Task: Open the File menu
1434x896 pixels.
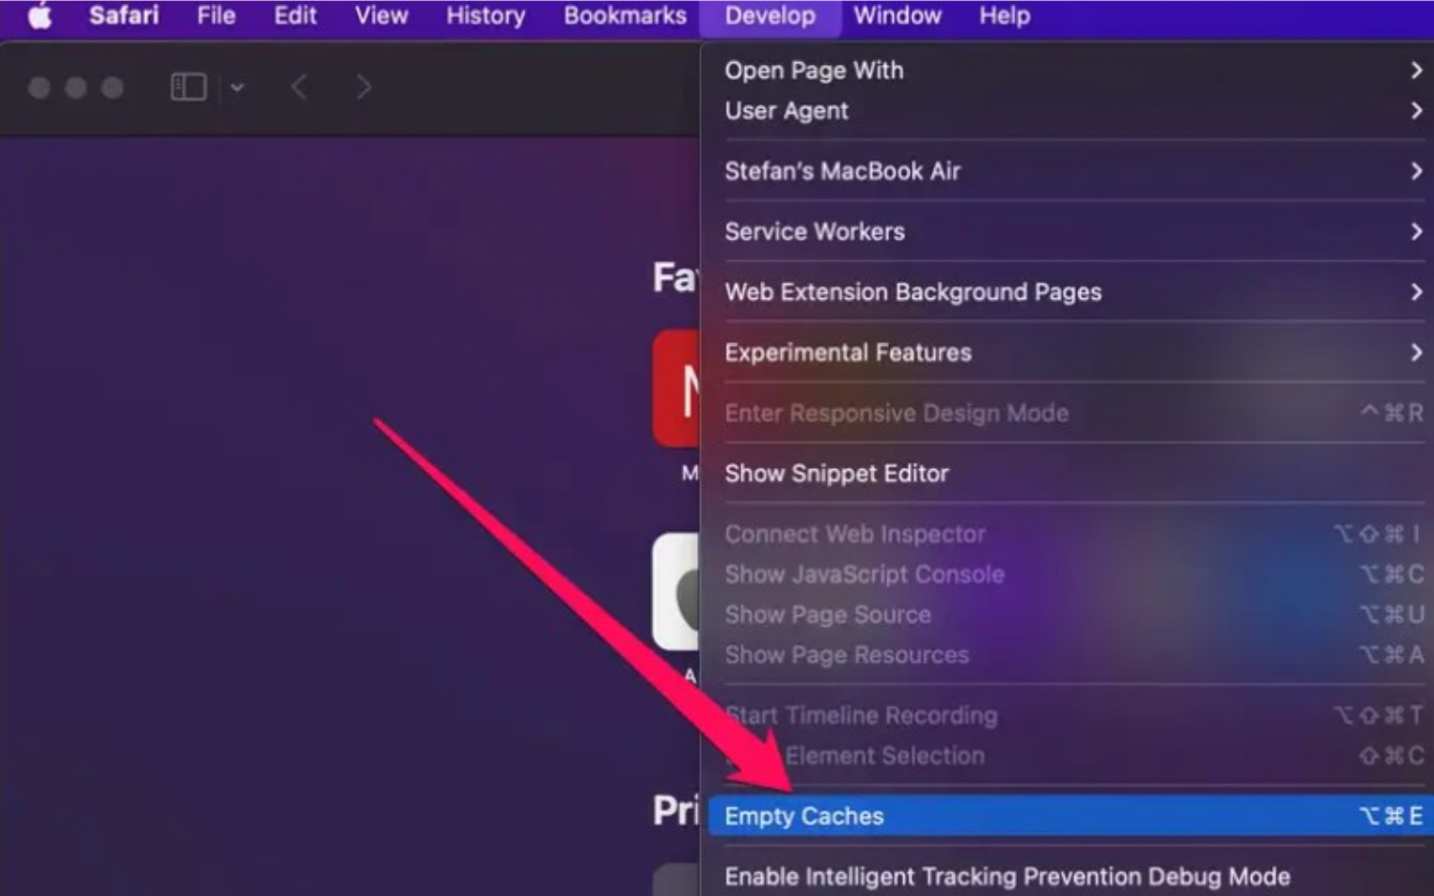Action: point(216,16)
